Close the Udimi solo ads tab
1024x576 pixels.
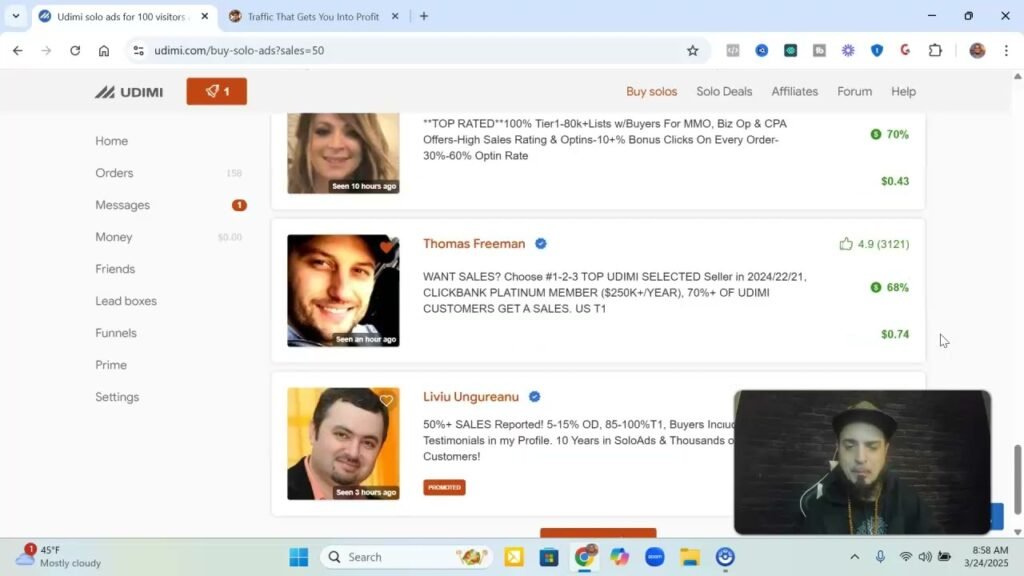(204, 16)
